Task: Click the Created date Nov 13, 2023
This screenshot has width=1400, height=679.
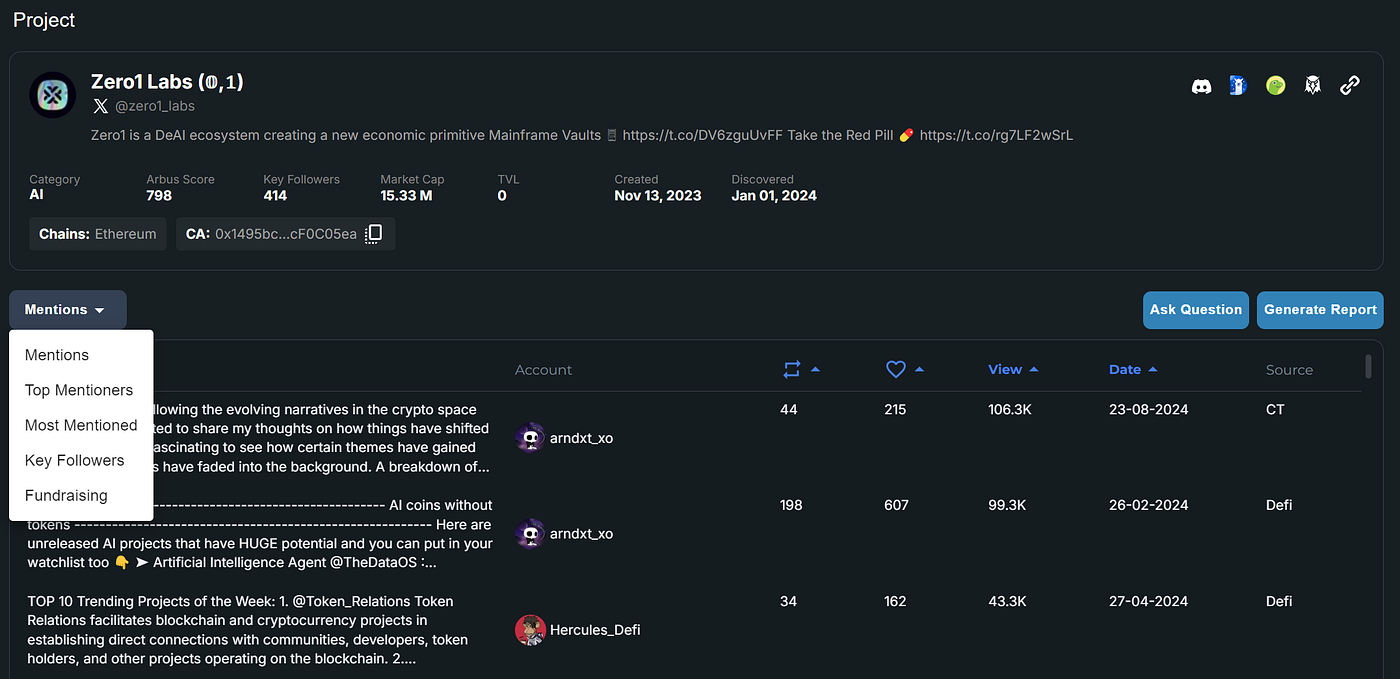Action: [658, 196]
